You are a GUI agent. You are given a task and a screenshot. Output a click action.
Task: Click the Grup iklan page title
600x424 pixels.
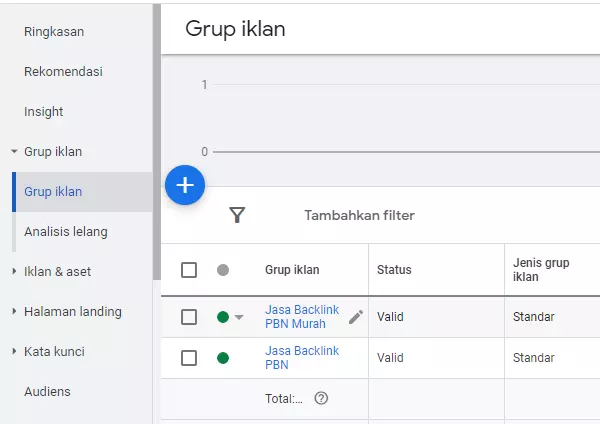(235, 29)
